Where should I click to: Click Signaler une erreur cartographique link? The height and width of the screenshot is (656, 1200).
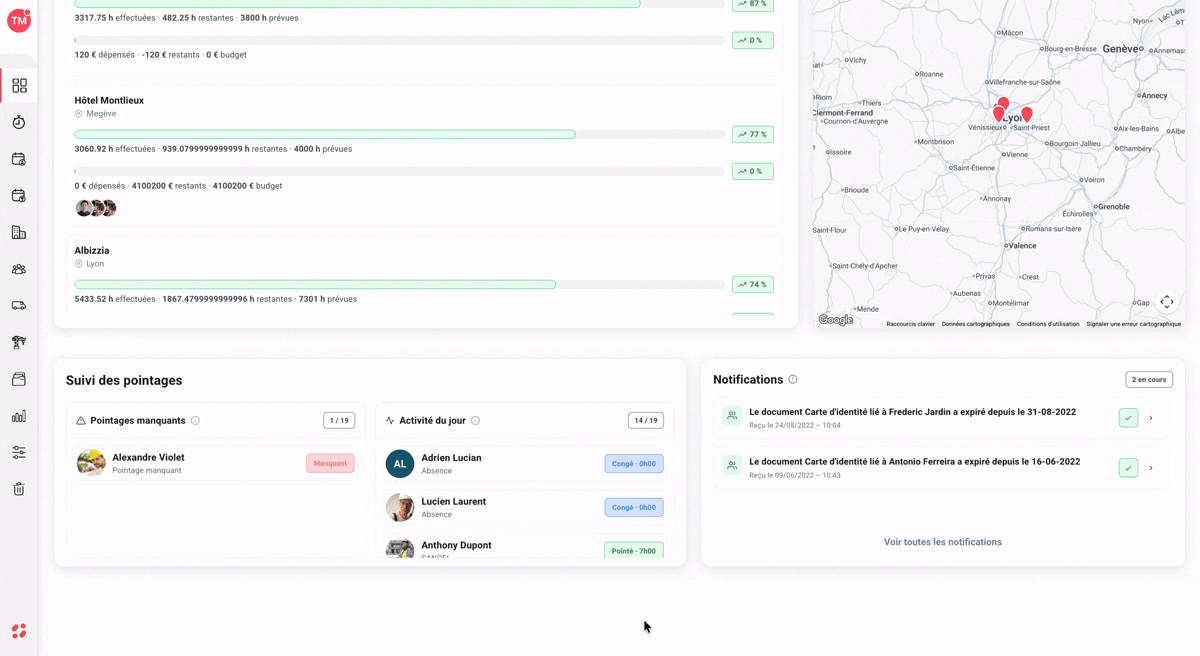tap(1134, 324)
